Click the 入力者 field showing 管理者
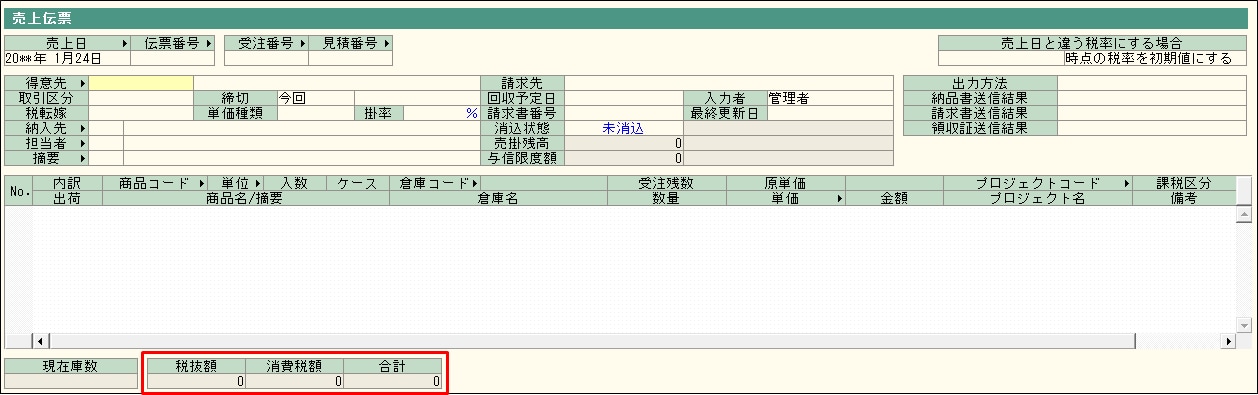The image size is (1258, 395). [829, 98]
